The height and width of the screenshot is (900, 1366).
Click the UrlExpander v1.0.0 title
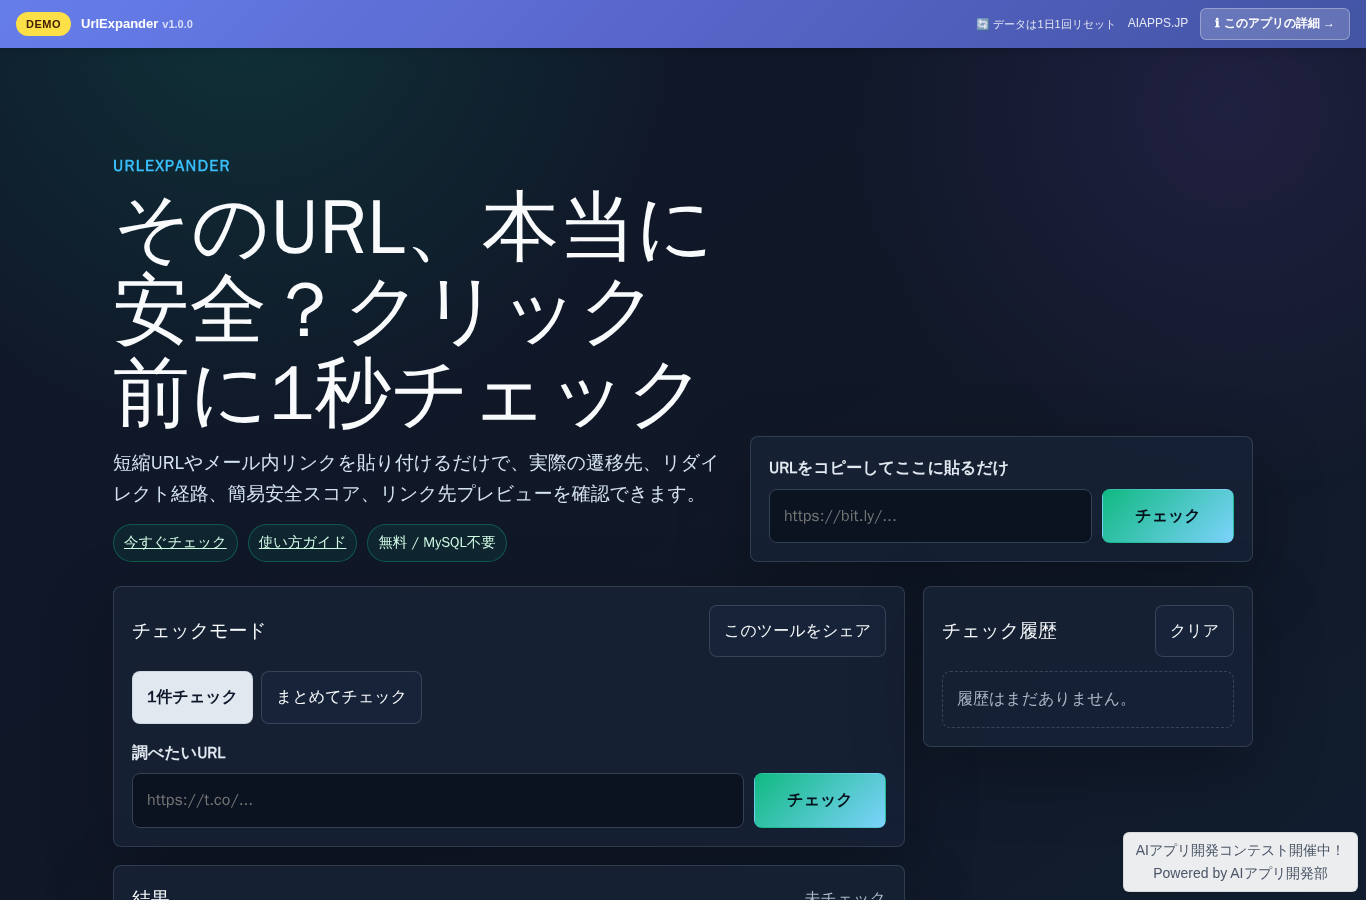[137, 24]
